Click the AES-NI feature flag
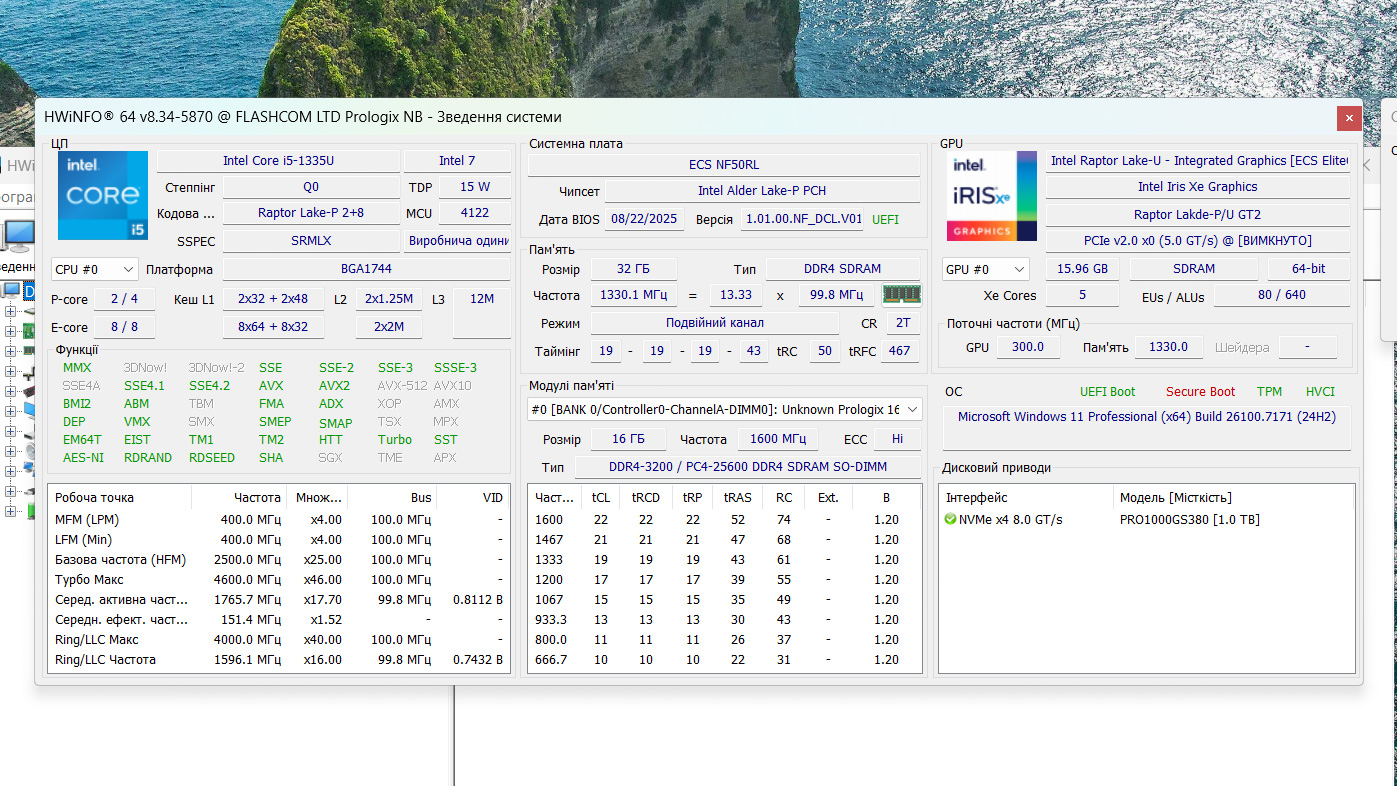 83,457
